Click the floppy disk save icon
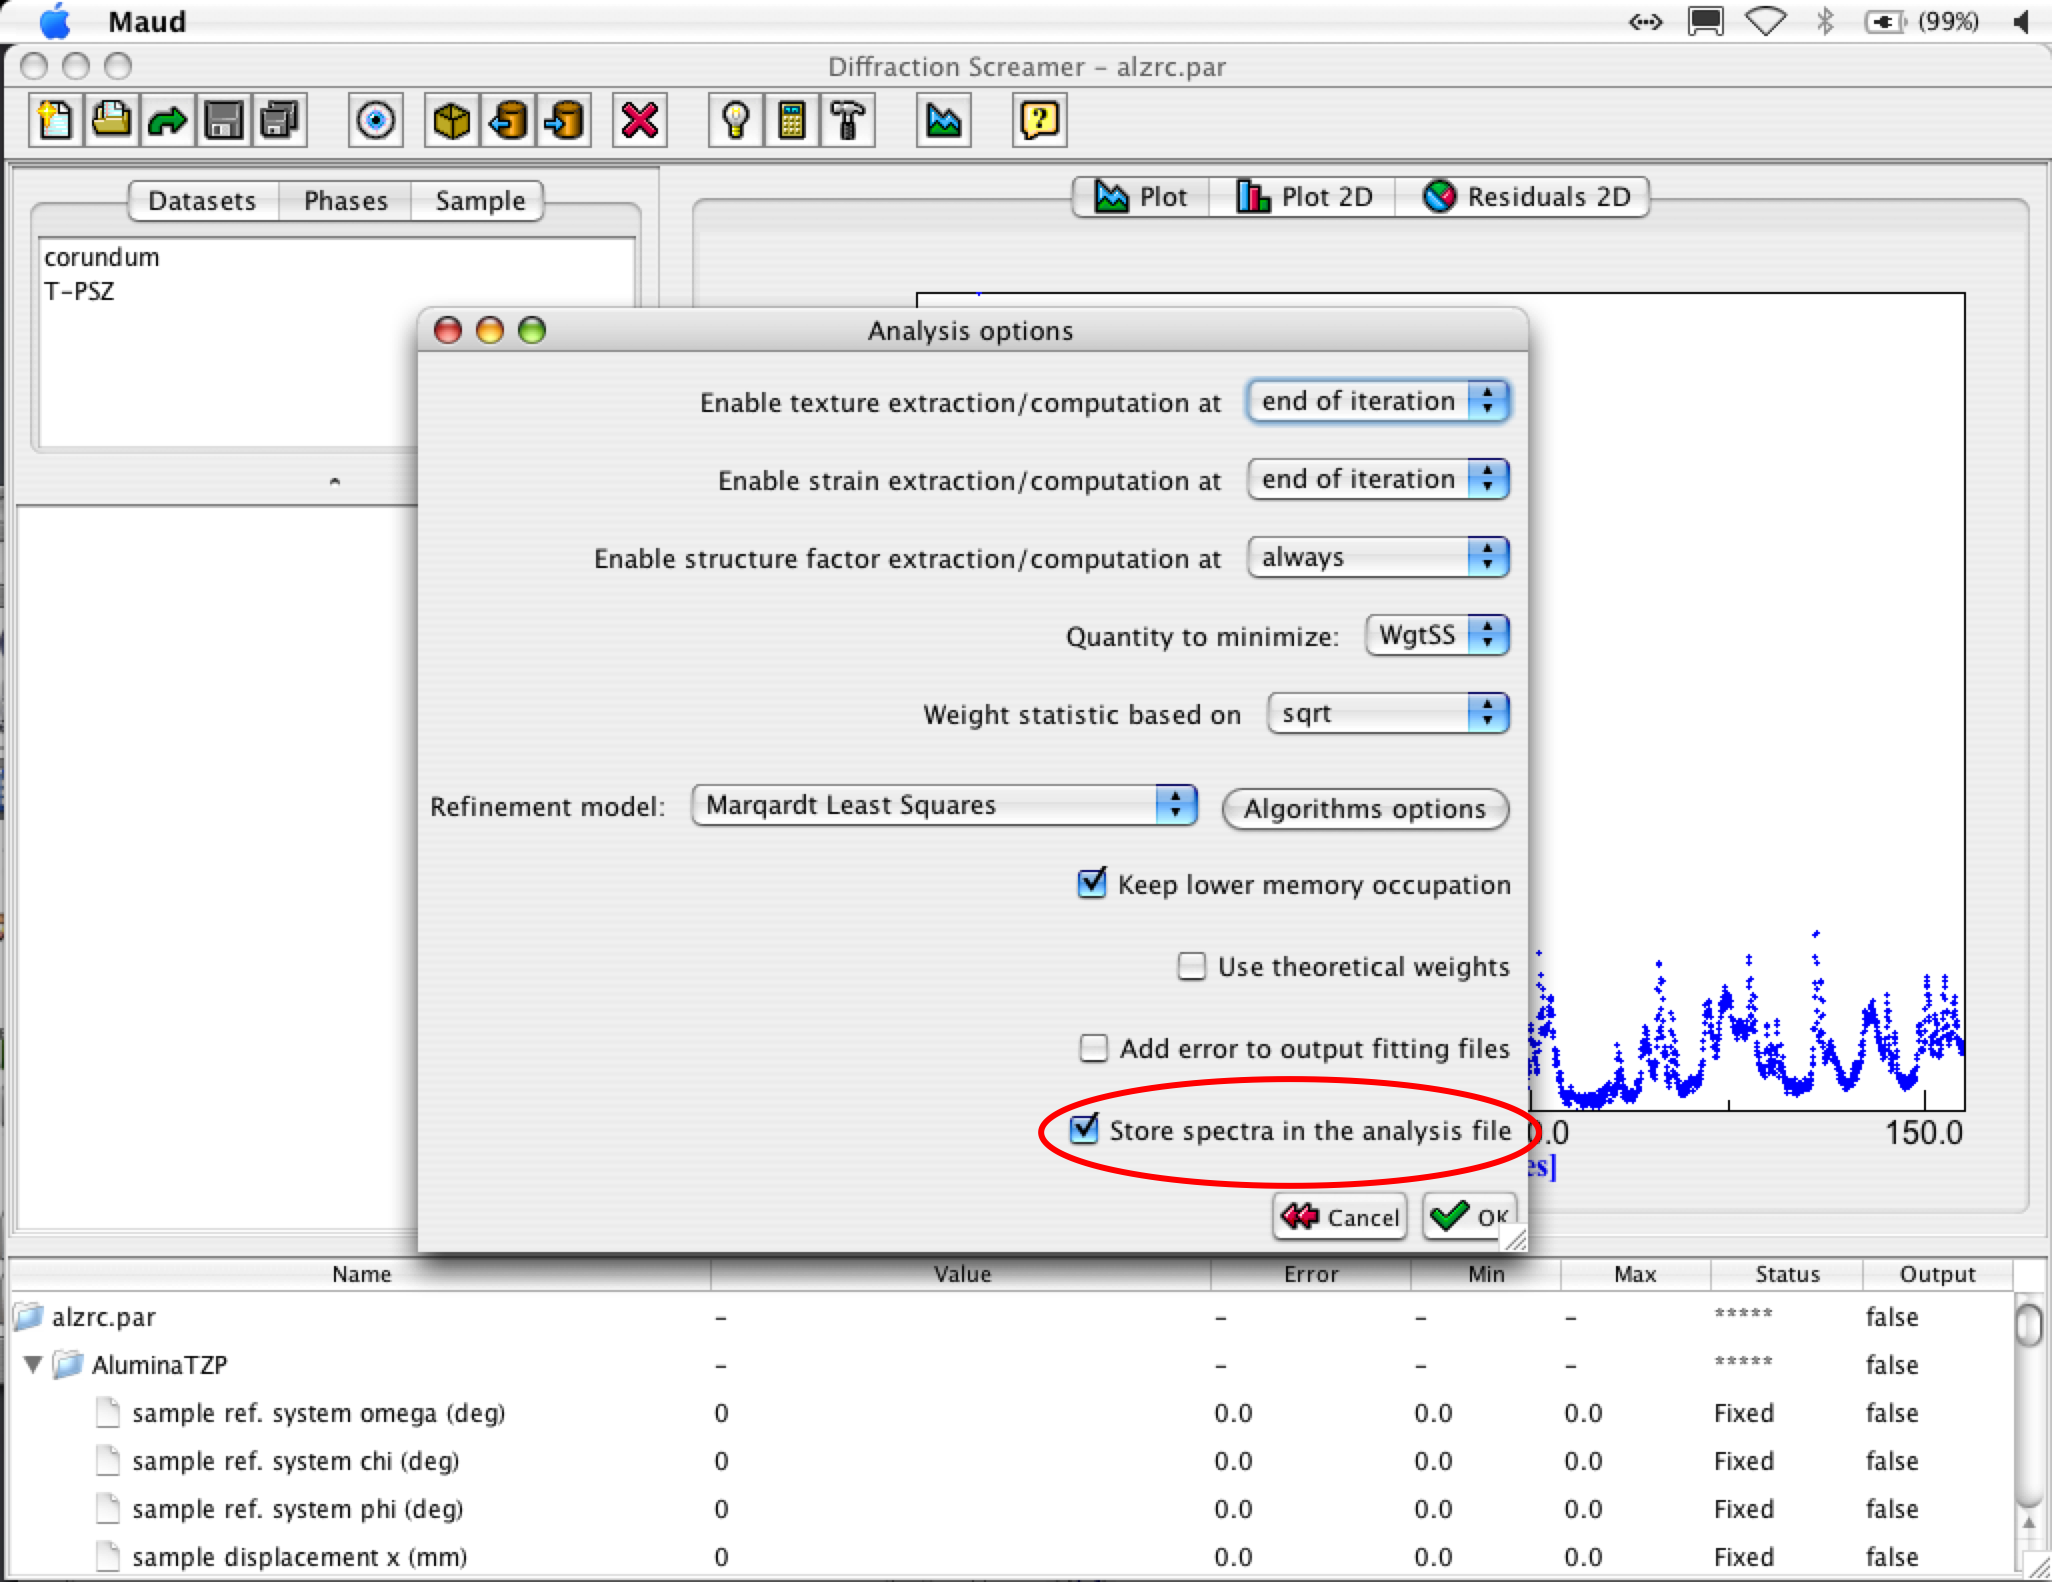Screen dimensions: 2052x1582 [223, 121]
